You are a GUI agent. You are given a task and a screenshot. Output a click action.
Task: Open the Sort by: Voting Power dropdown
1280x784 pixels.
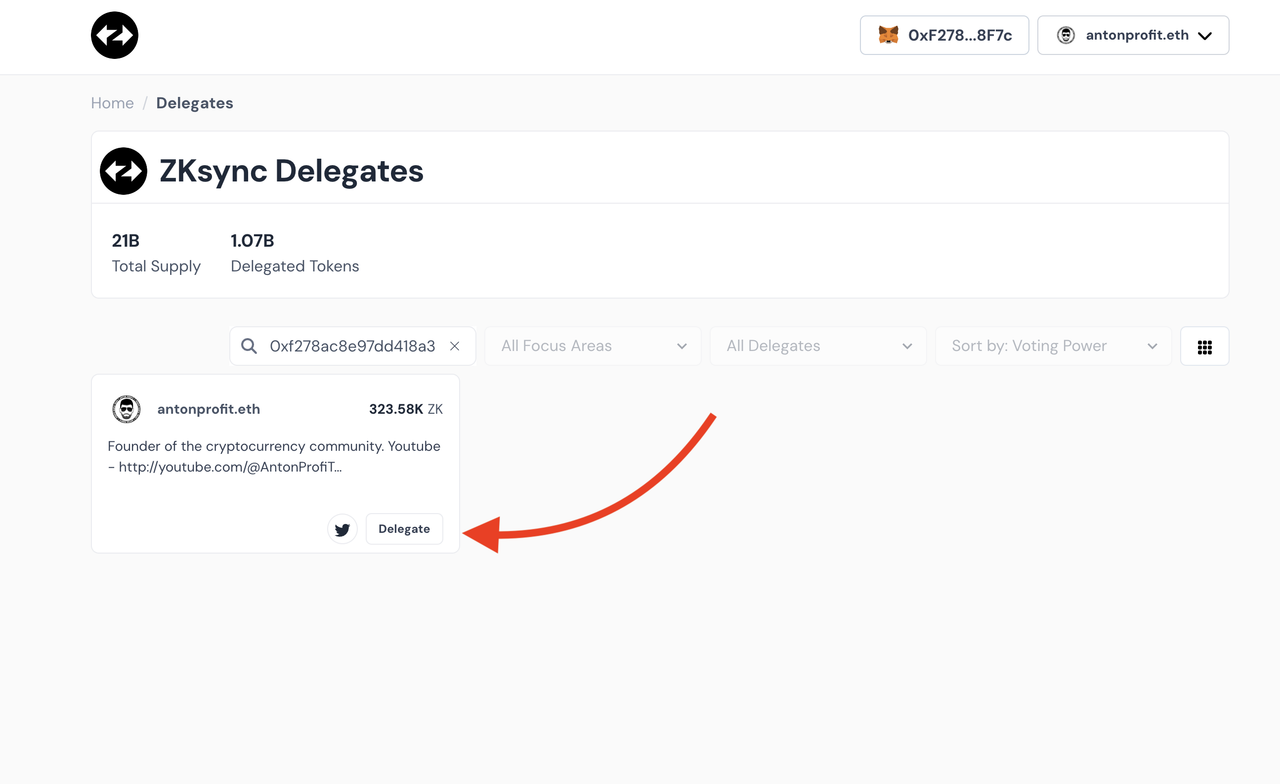(1053, 346)
